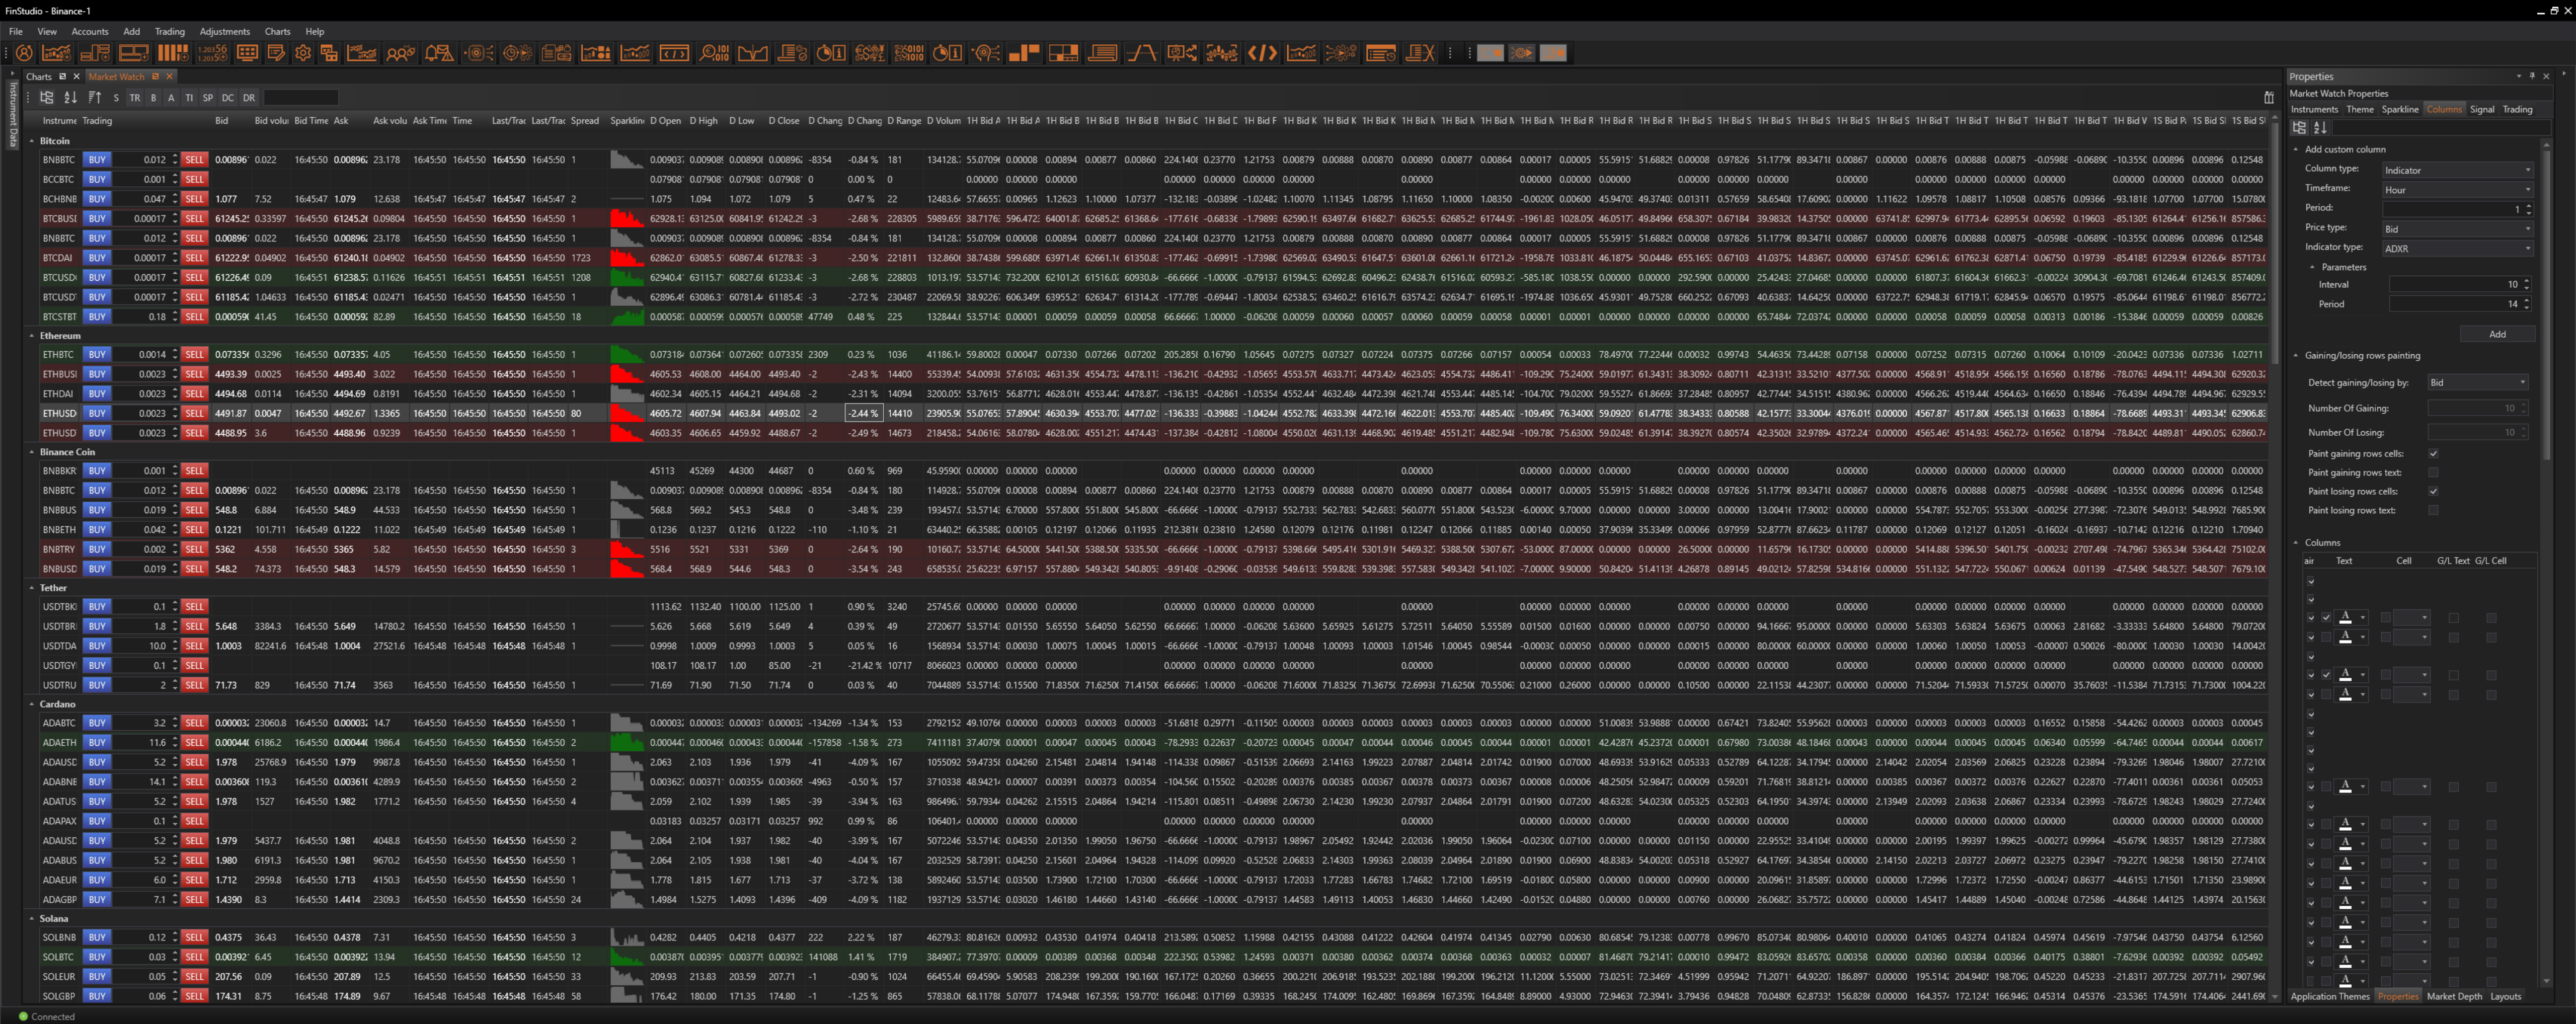Image resolution: width=2576 pixels, height=1024 pixels.
Task: Click BUY button for ETHBTC row
Action: tap(97, 355)
